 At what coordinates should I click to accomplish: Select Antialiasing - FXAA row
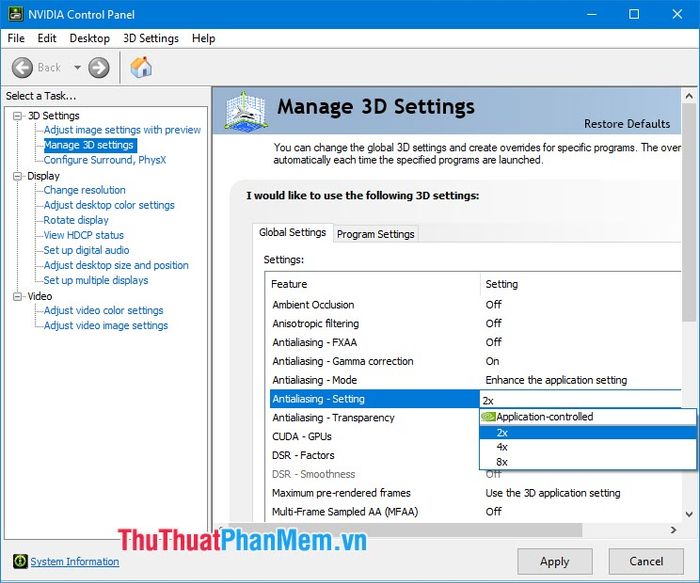475,342
